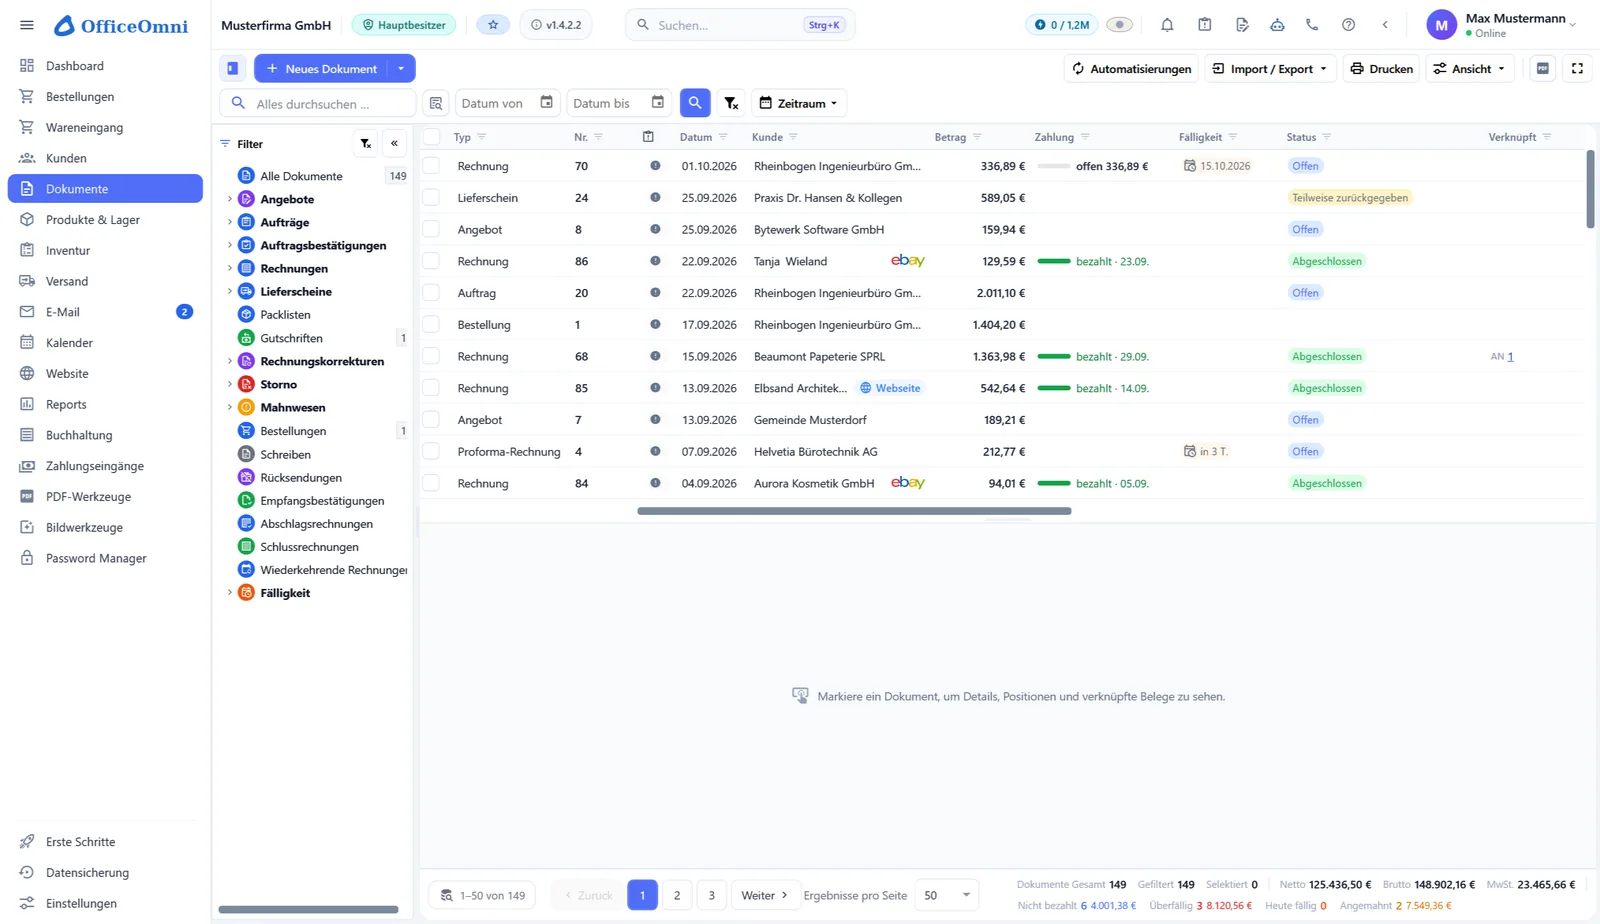The height and width of the screenshot is (924, 1600).
Task: Click the phone call icon
Action: 1312,25
